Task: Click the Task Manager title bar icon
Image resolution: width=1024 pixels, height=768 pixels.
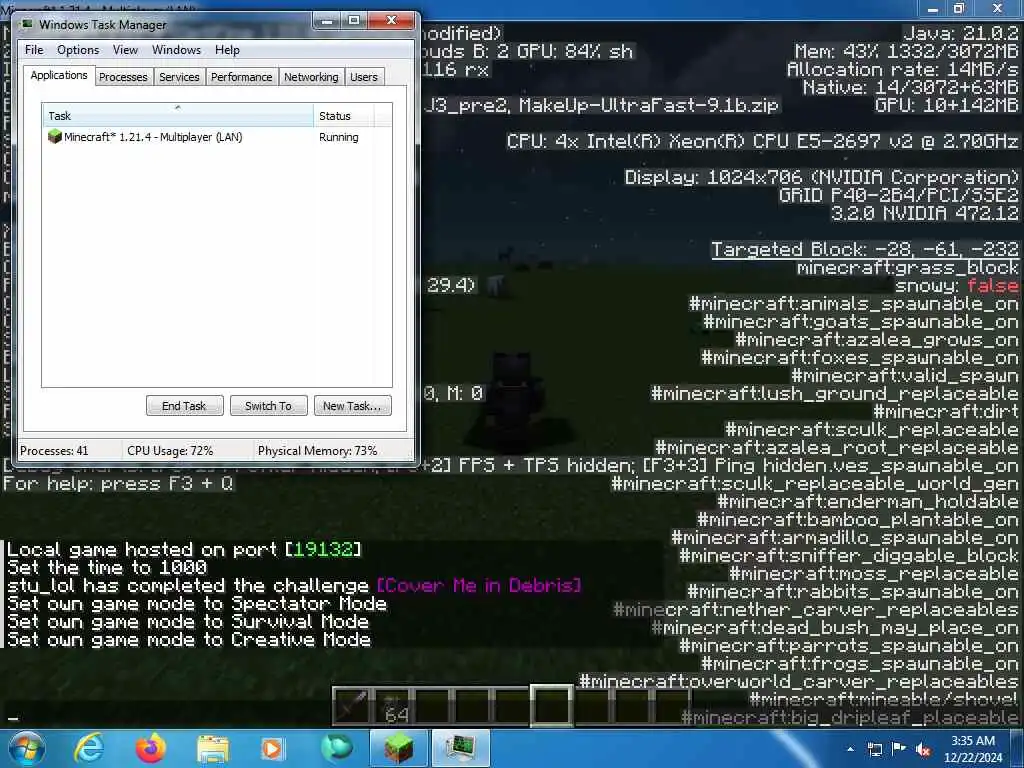Action: pos(27,24)
